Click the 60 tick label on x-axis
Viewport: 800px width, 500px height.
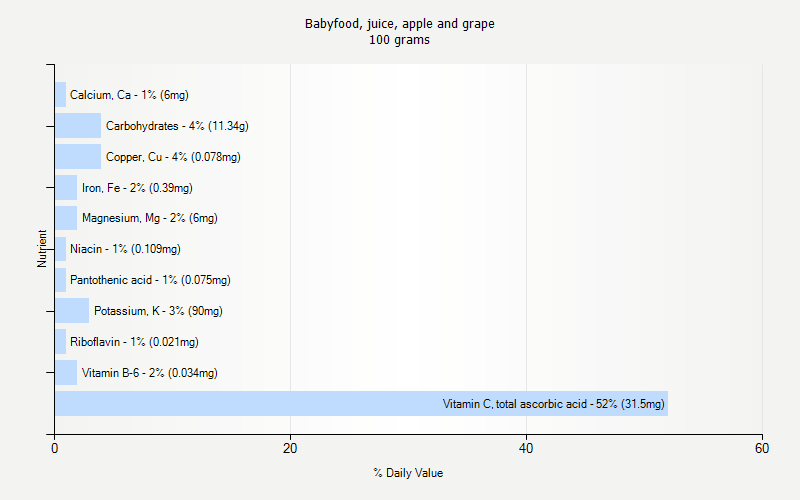click(762, 448)
